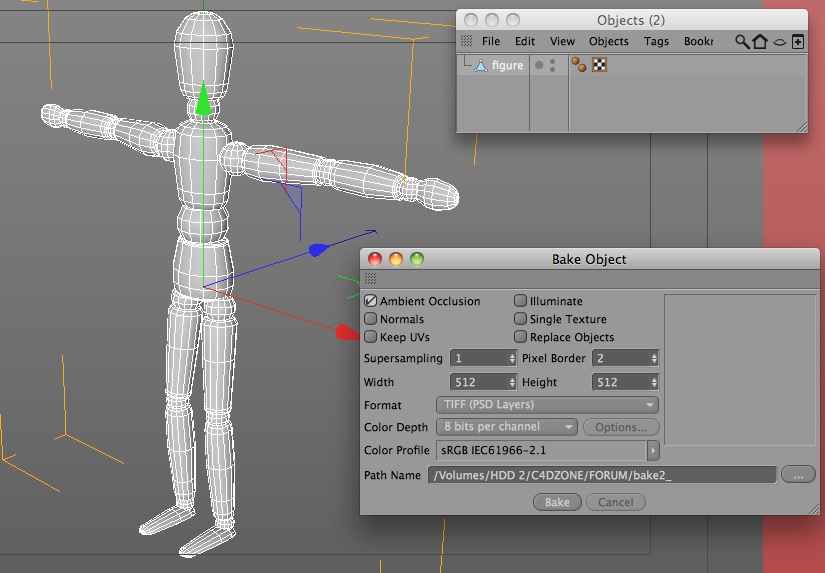825x573 pixels.
Task: Open the Objects menu in Objects panel
Action: [609, 42]
